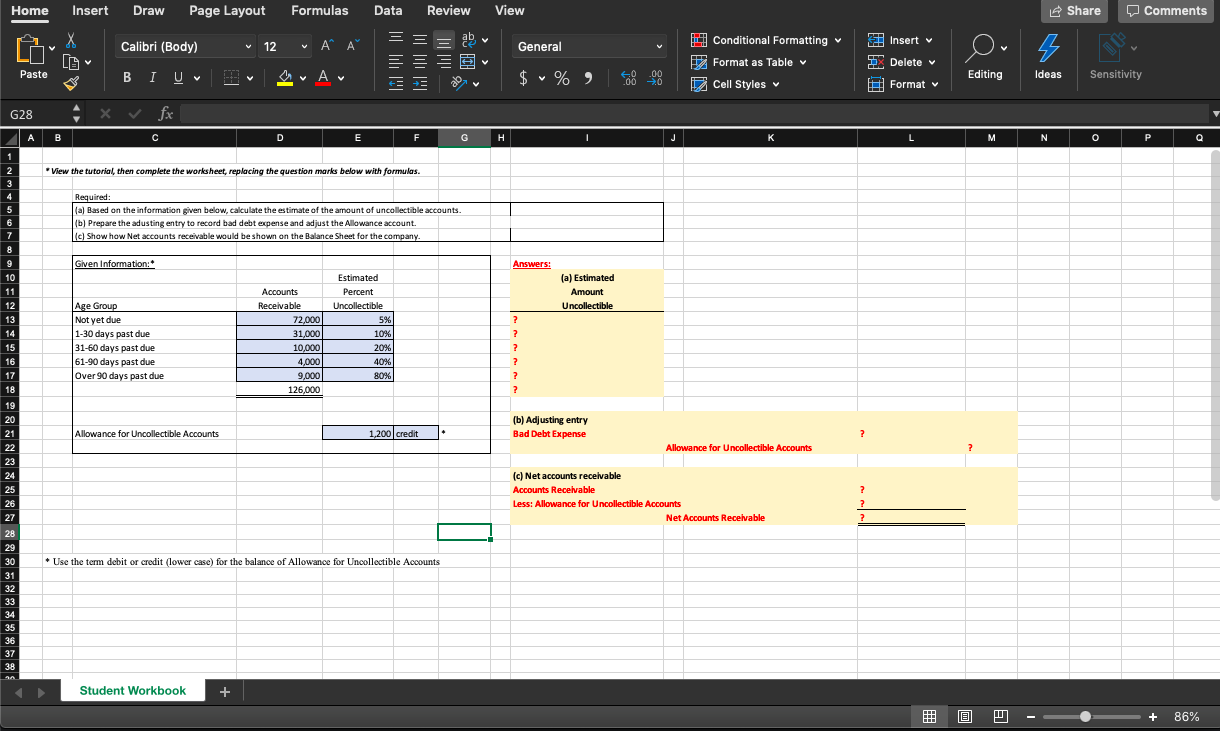
Task: Click the Comma Style icon
Action: coord(589,78)
